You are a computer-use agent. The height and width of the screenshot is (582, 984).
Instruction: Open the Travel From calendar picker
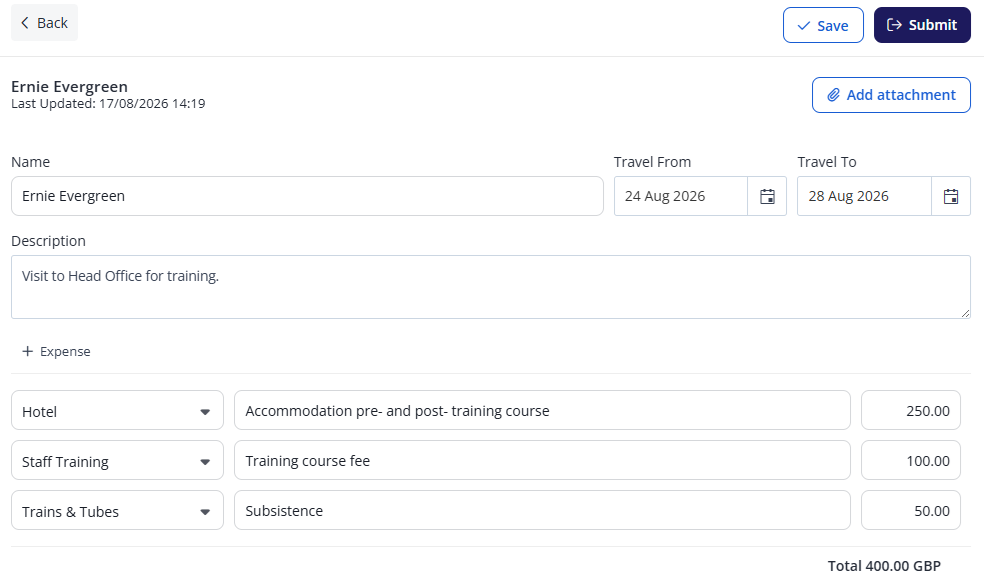coord(767,196)
